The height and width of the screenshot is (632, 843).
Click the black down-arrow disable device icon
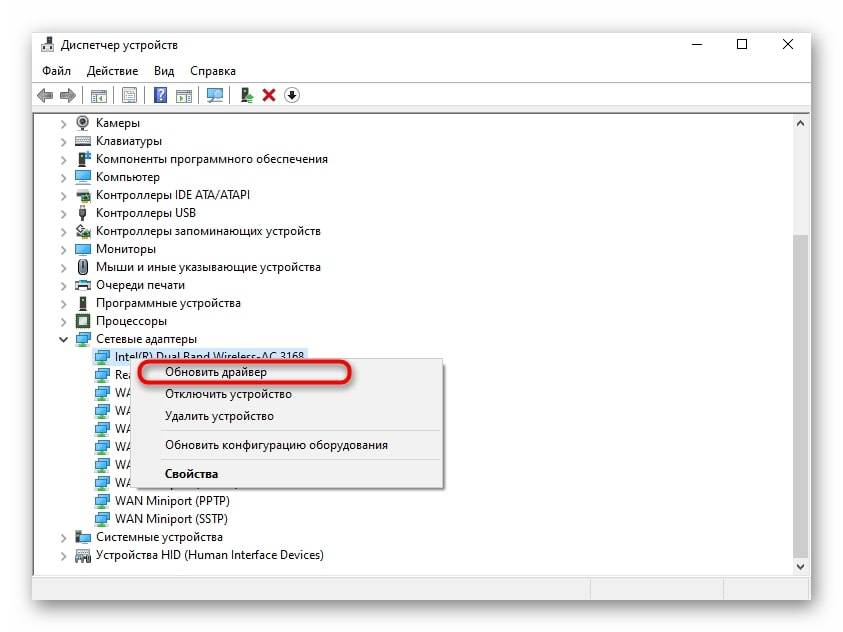(x=292, y=95)
